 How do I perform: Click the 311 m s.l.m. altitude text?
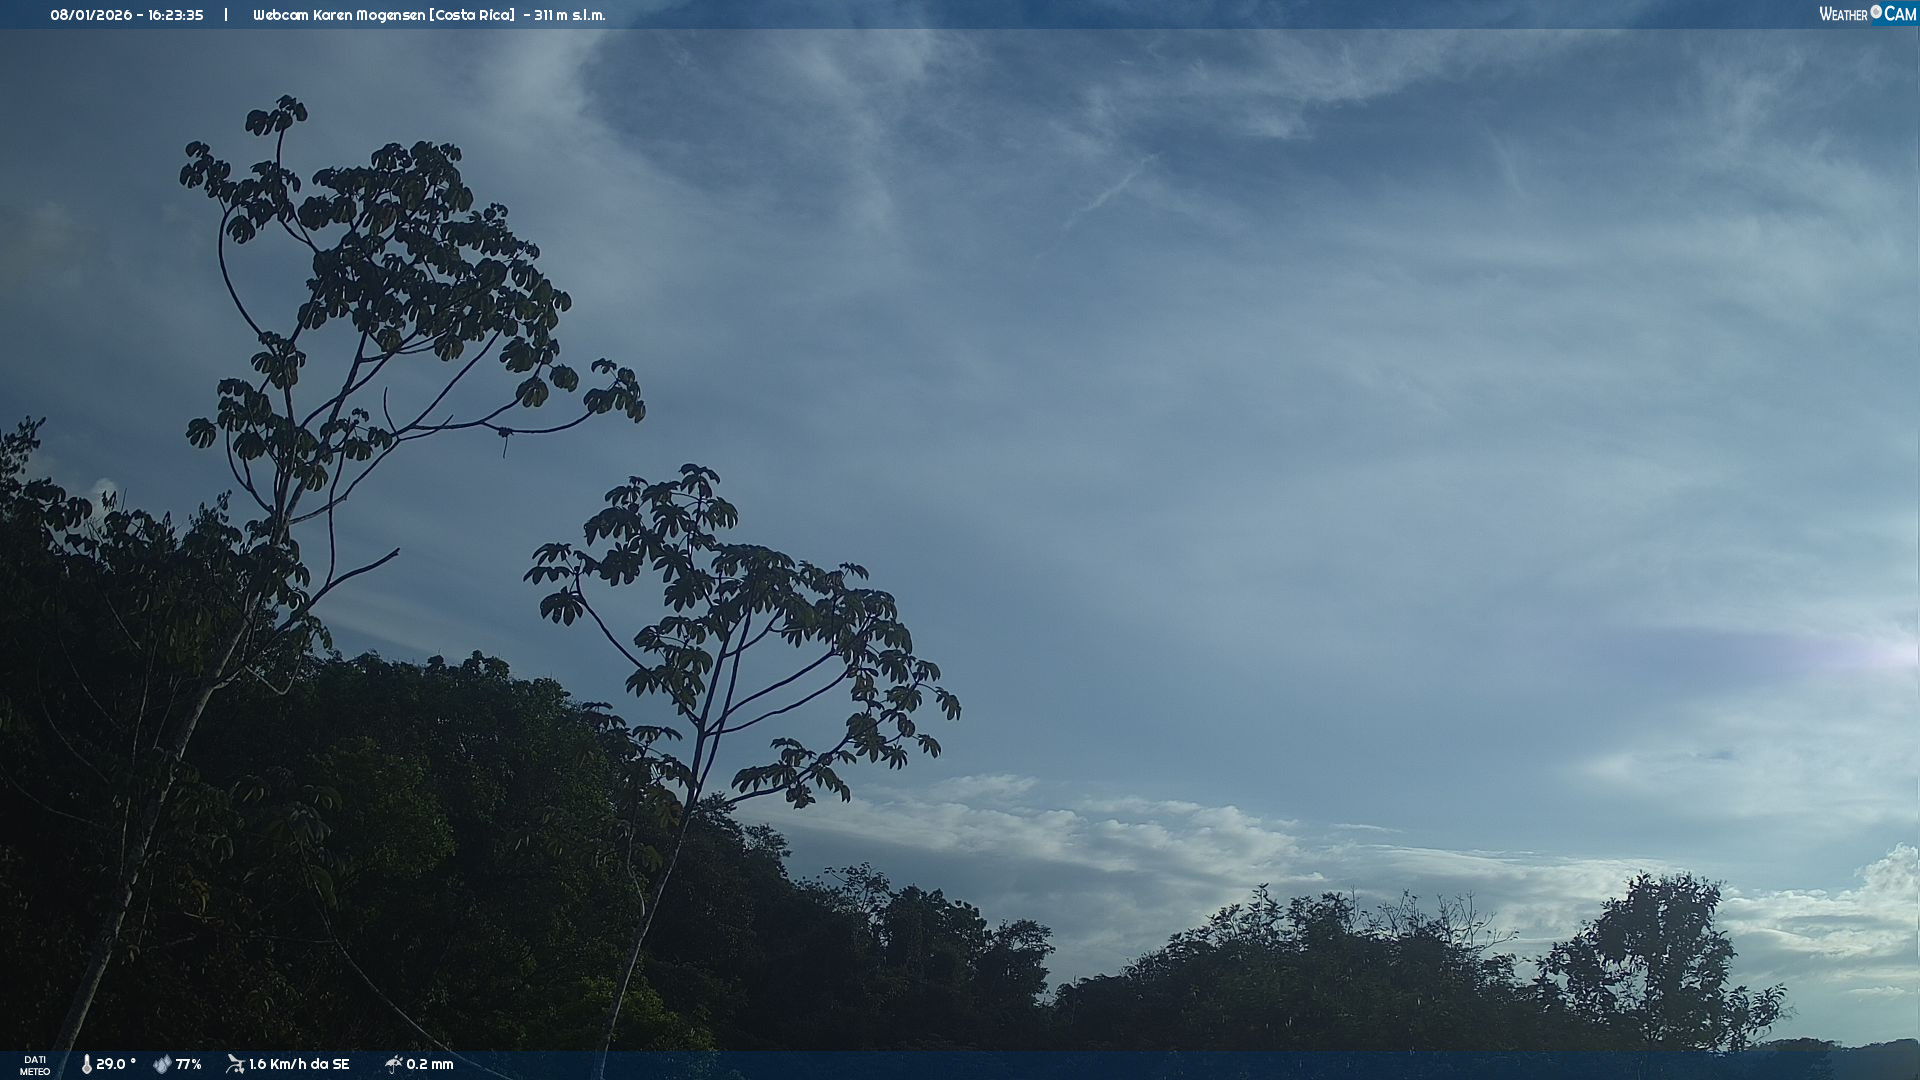pos(569,15)
